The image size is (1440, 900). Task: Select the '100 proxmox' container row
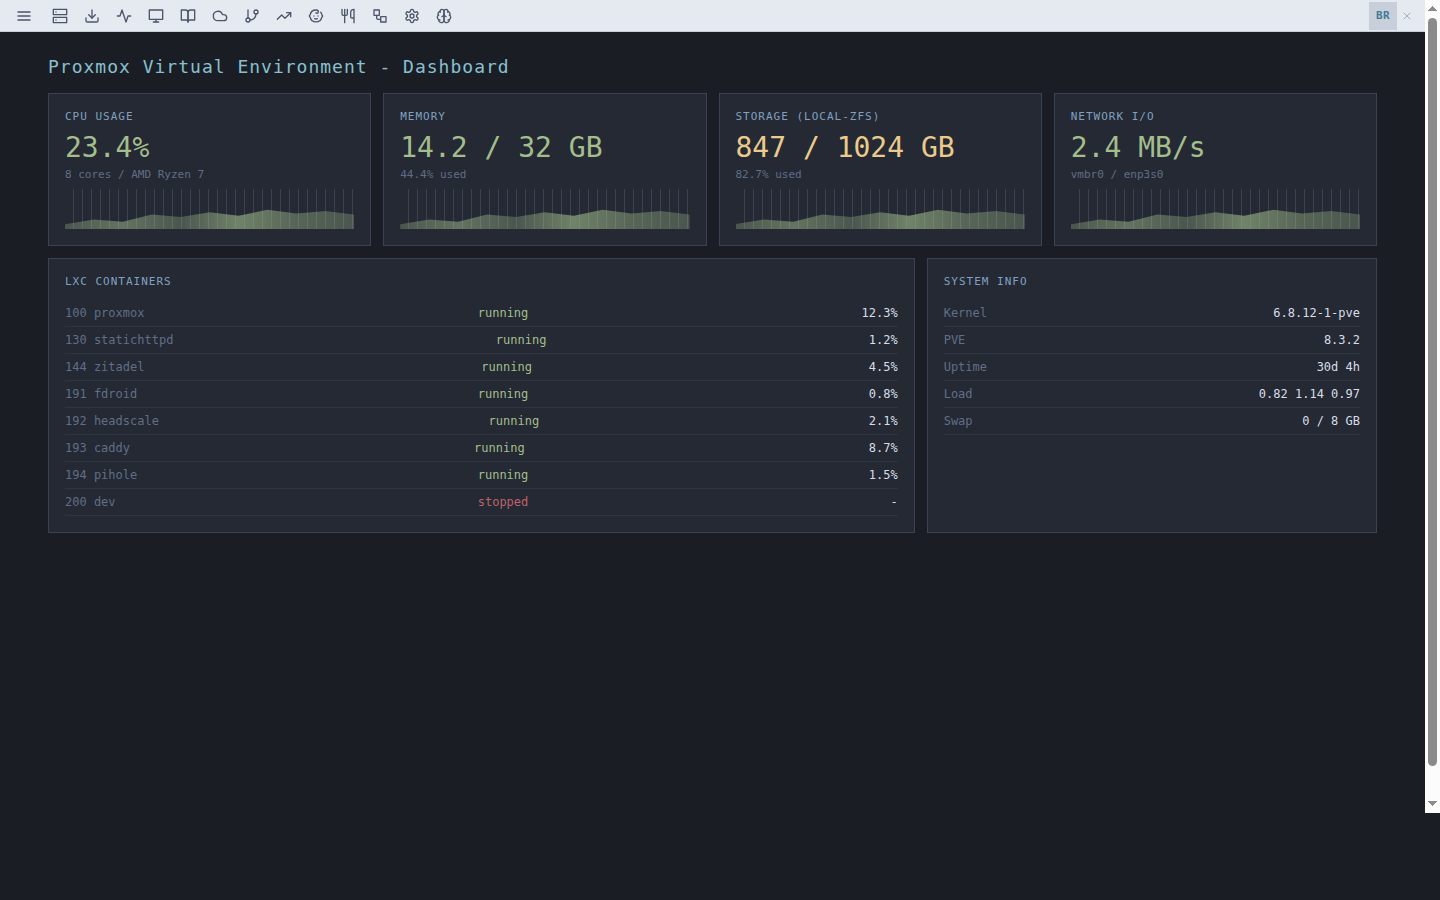[481, 313]
